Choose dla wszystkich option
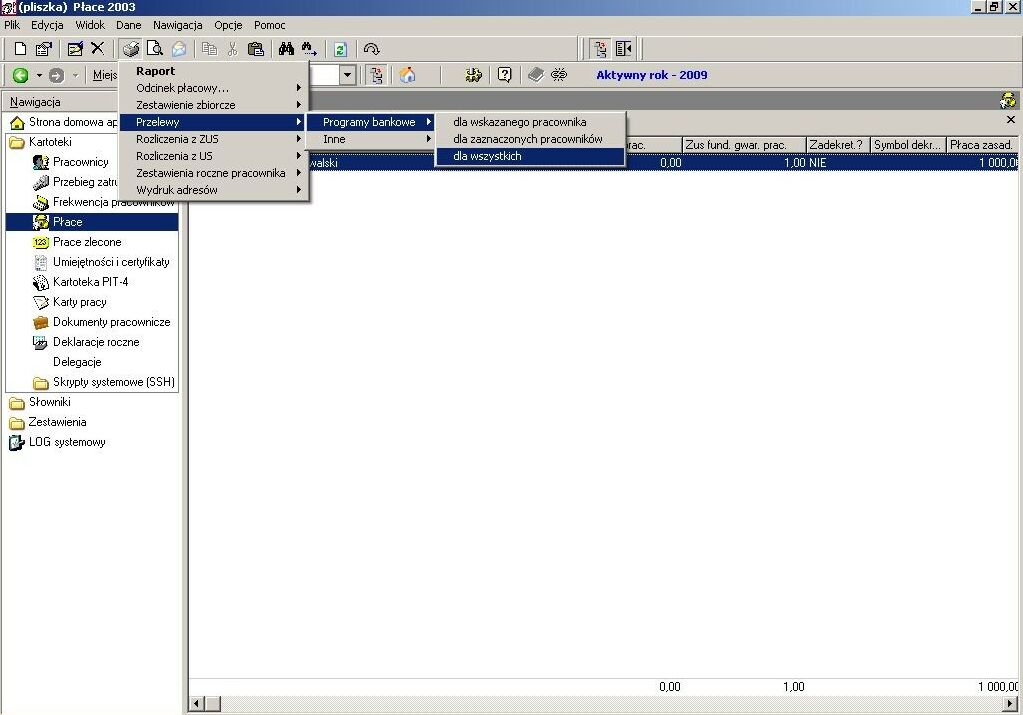The width and height of the screenshot is (1023, 715). tap(530, 156)
